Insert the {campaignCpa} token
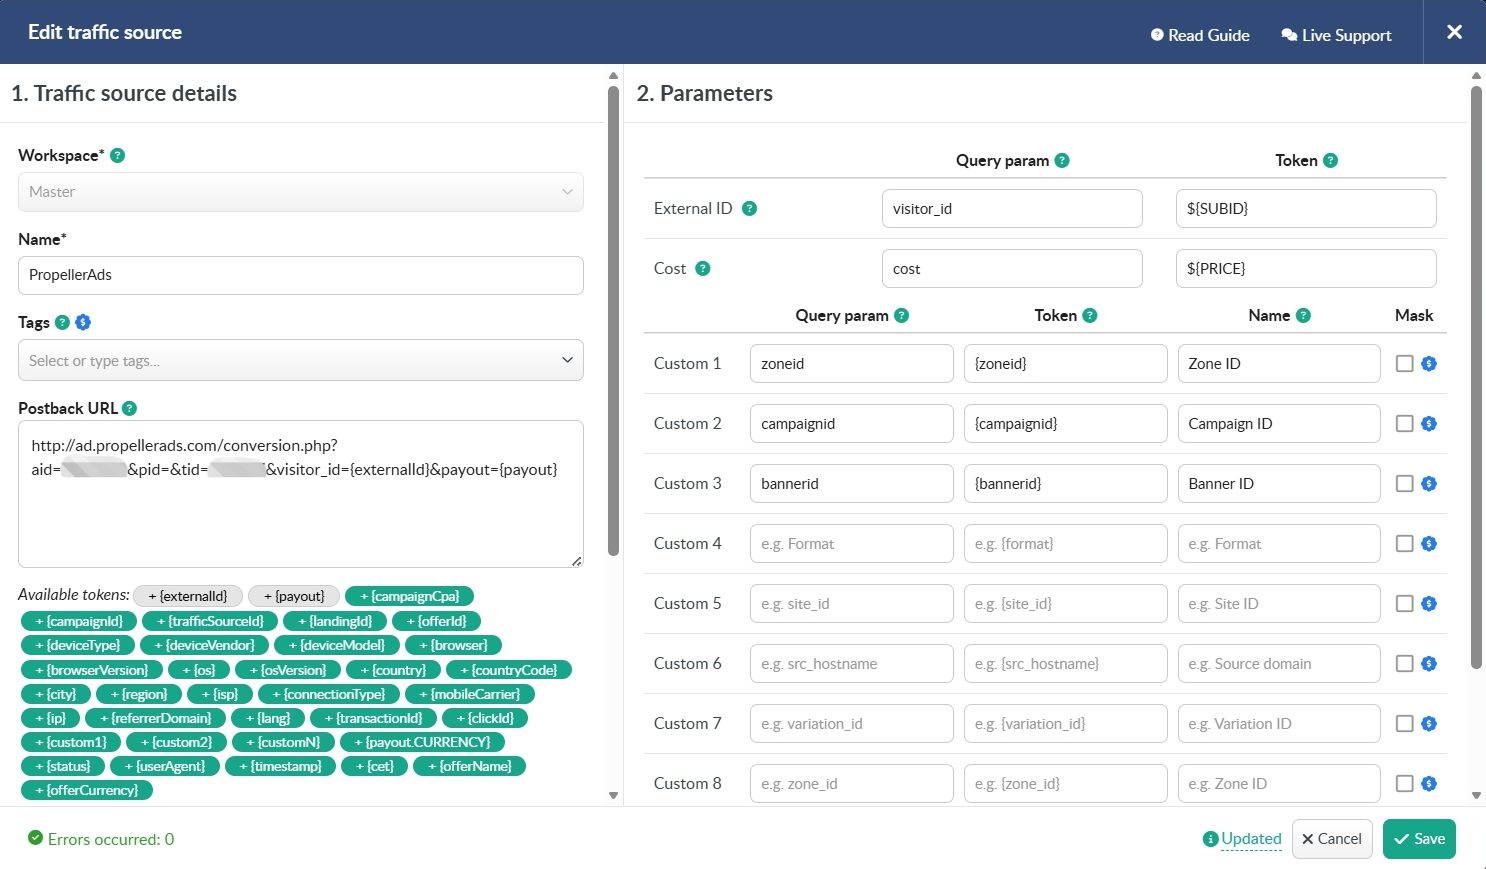Screen dimensions: 1486x869 tap(409, 596)
